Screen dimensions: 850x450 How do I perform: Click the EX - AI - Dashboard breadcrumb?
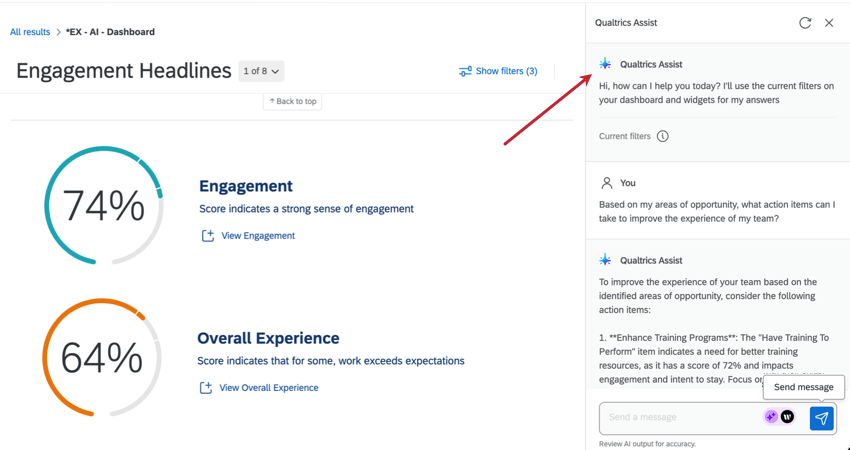point(110,32)
